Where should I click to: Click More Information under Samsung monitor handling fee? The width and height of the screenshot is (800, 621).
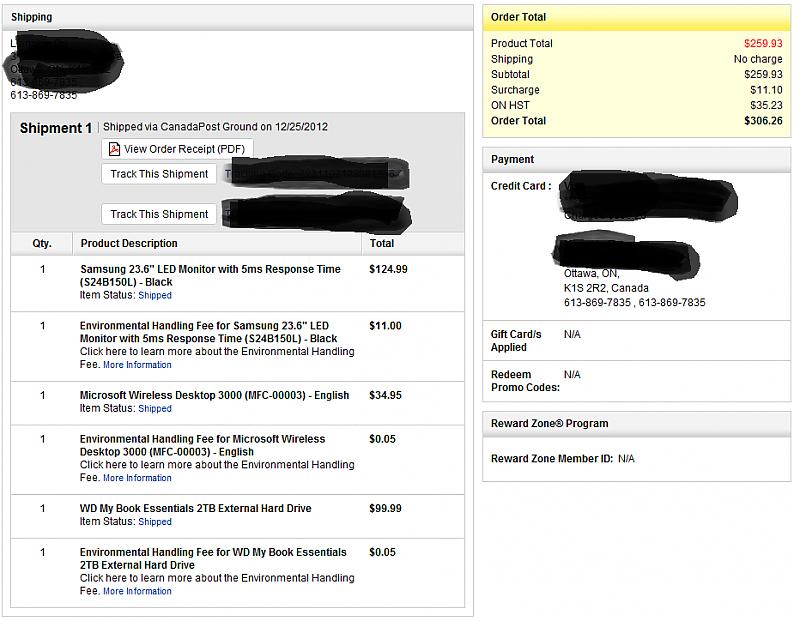(137, 365)
